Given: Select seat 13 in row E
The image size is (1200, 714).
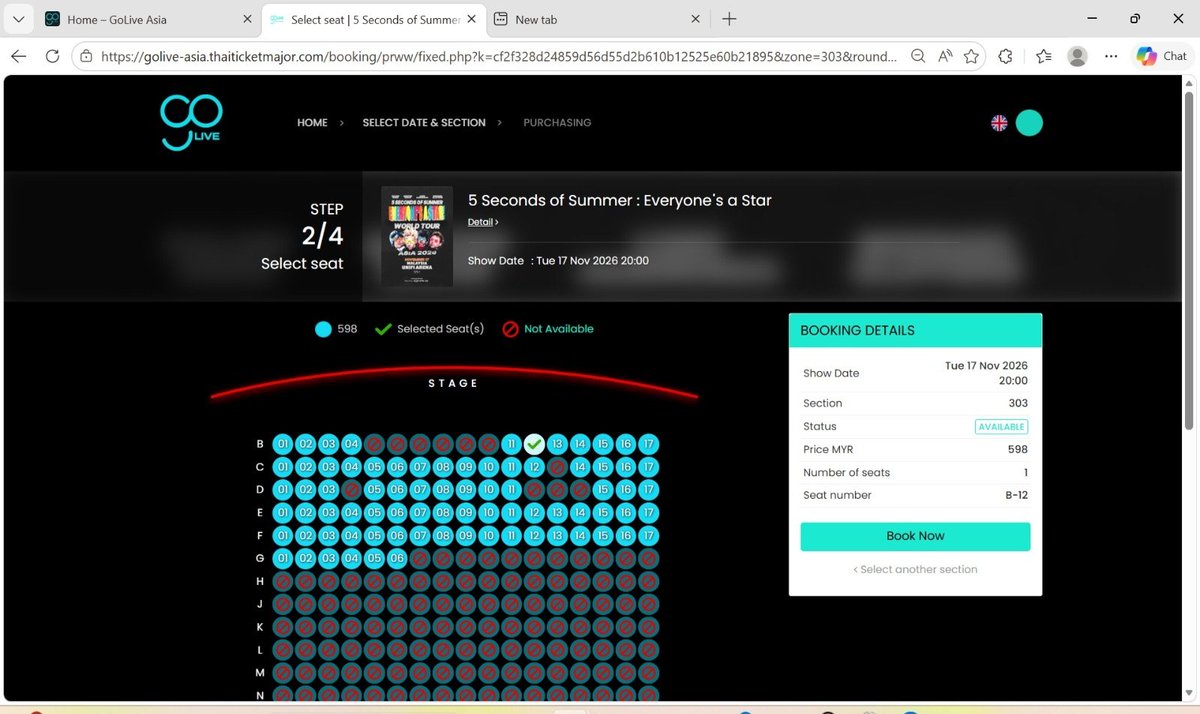Looking at the screenshot, I should click(x=557, y=513).
